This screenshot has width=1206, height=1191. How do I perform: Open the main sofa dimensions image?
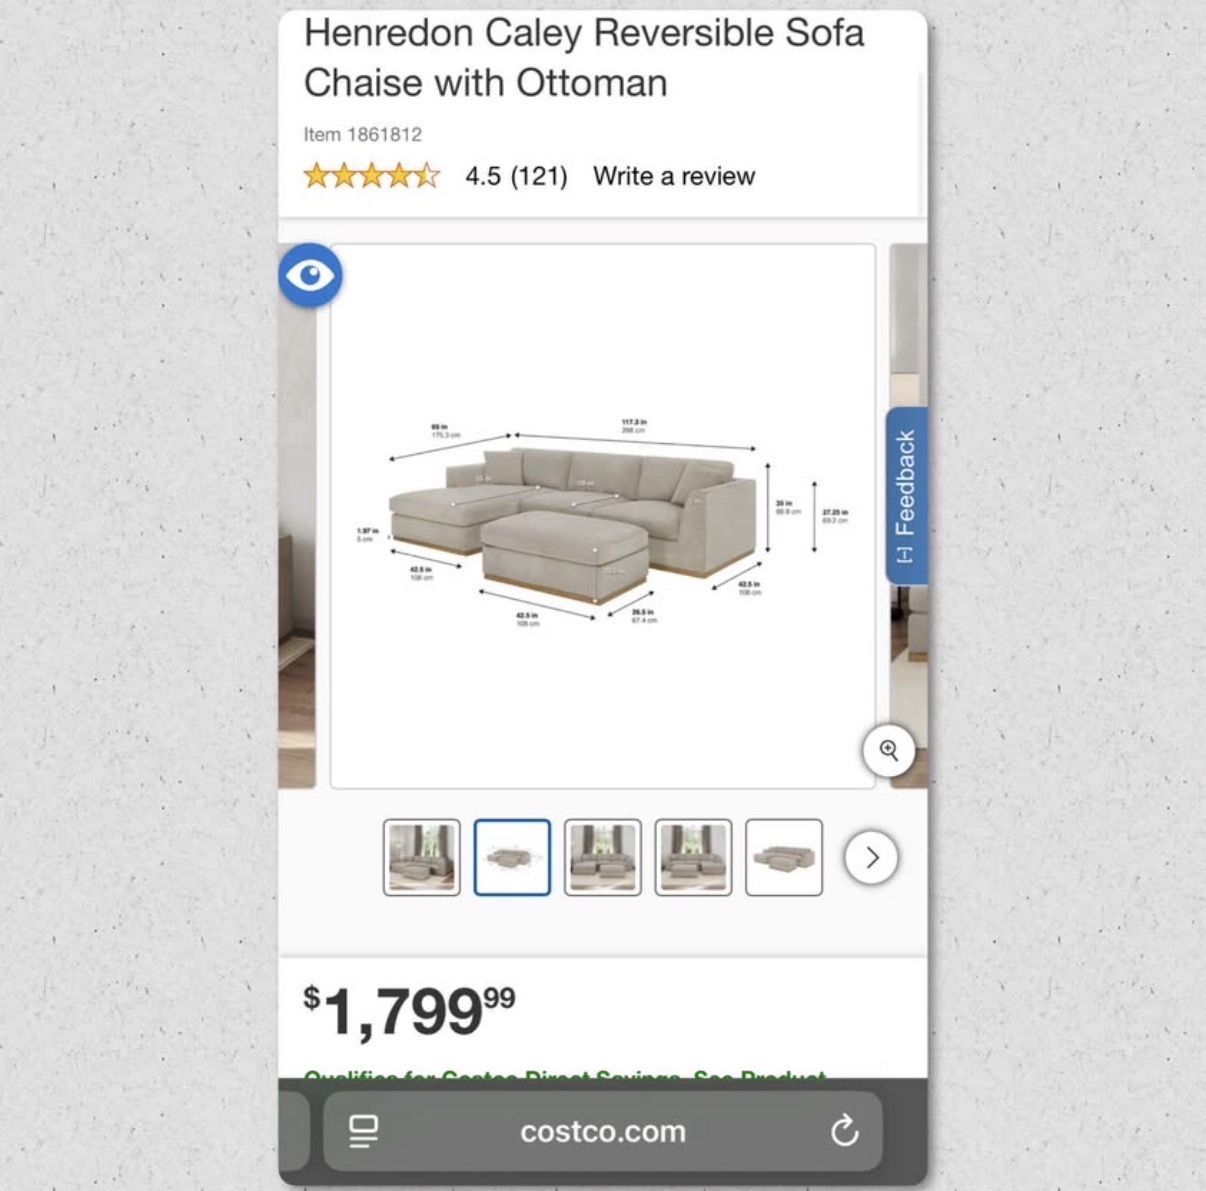tap(603, 516)
